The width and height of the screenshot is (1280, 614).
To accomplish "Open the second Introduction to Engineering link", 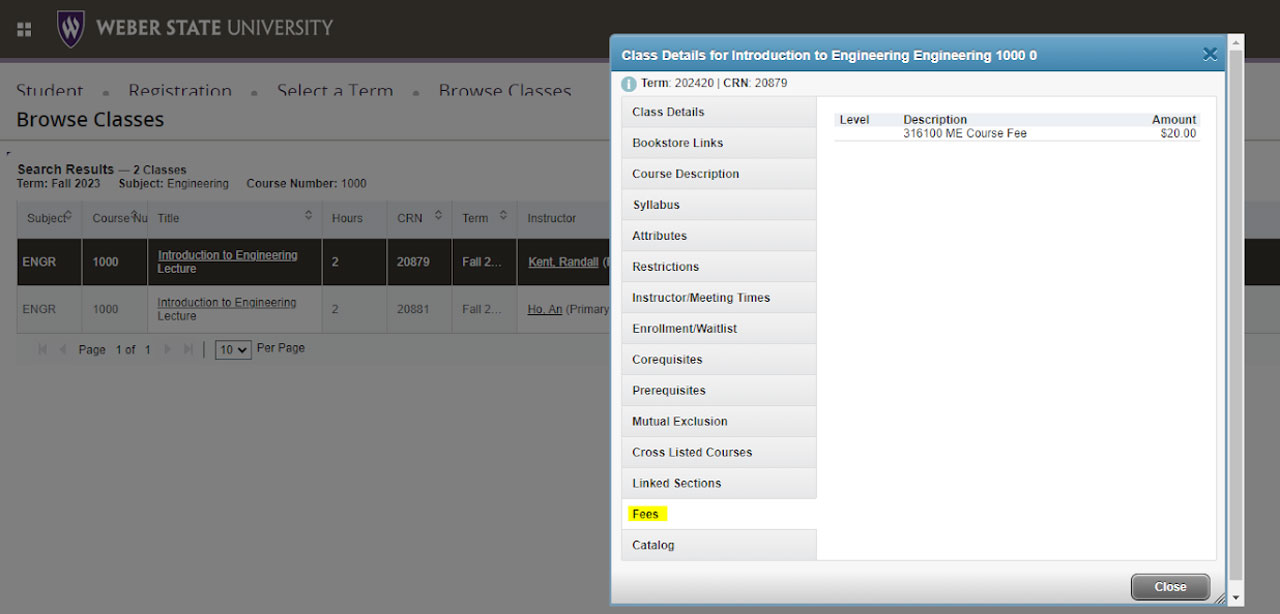I will click(x=227, y=303).
